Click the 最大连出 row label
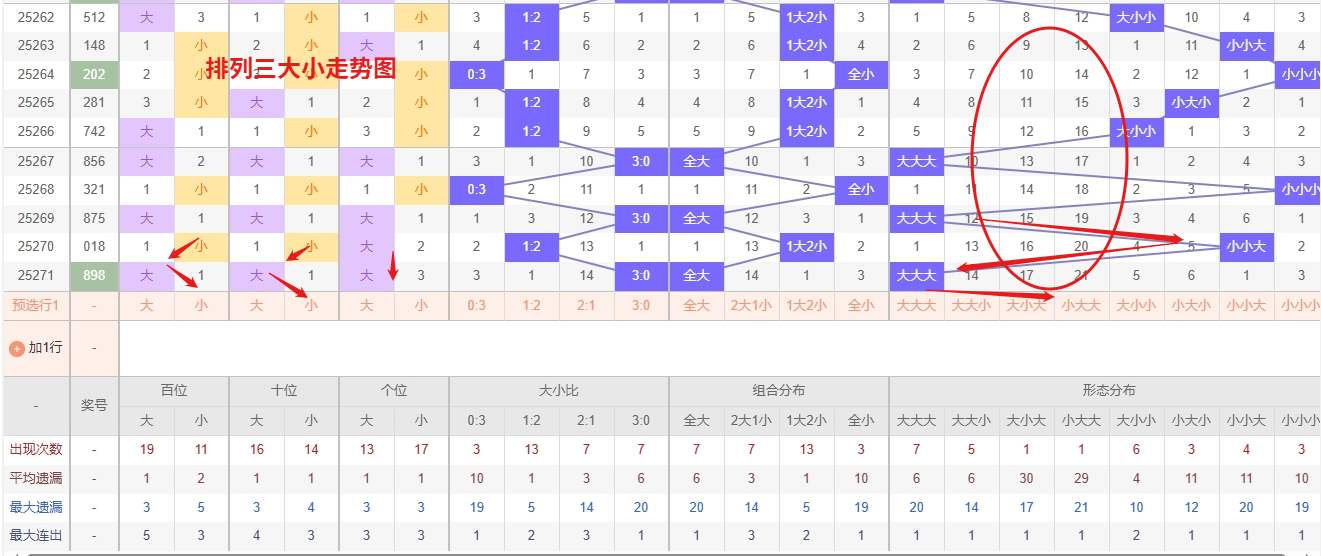The width and height of the screenshot is (1321, 556). pyautogui.click(x=35, y=536)
